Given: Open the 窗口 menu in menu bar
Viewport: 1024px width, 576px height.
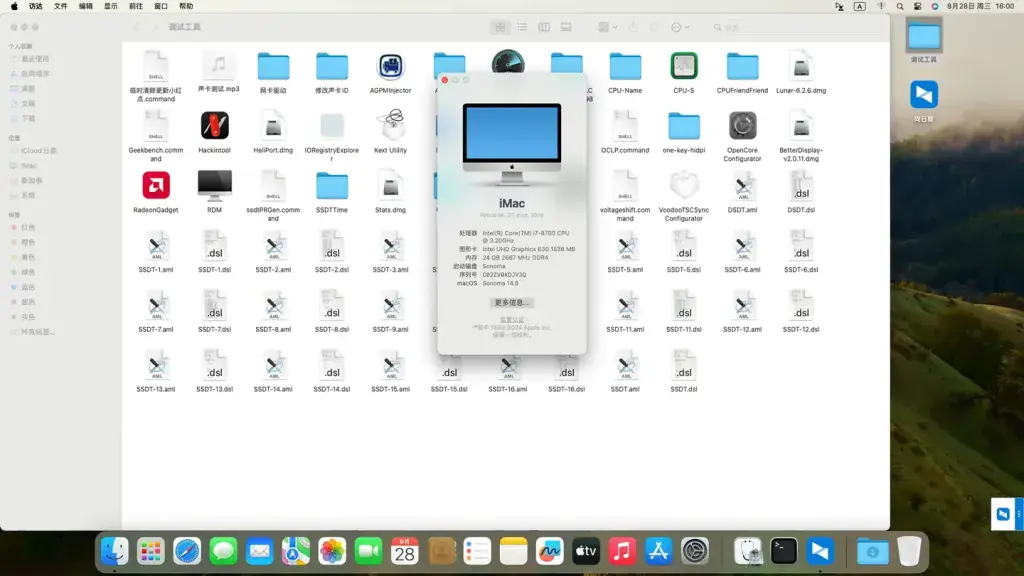Looking at the screenshot, I should pos(161,7).
